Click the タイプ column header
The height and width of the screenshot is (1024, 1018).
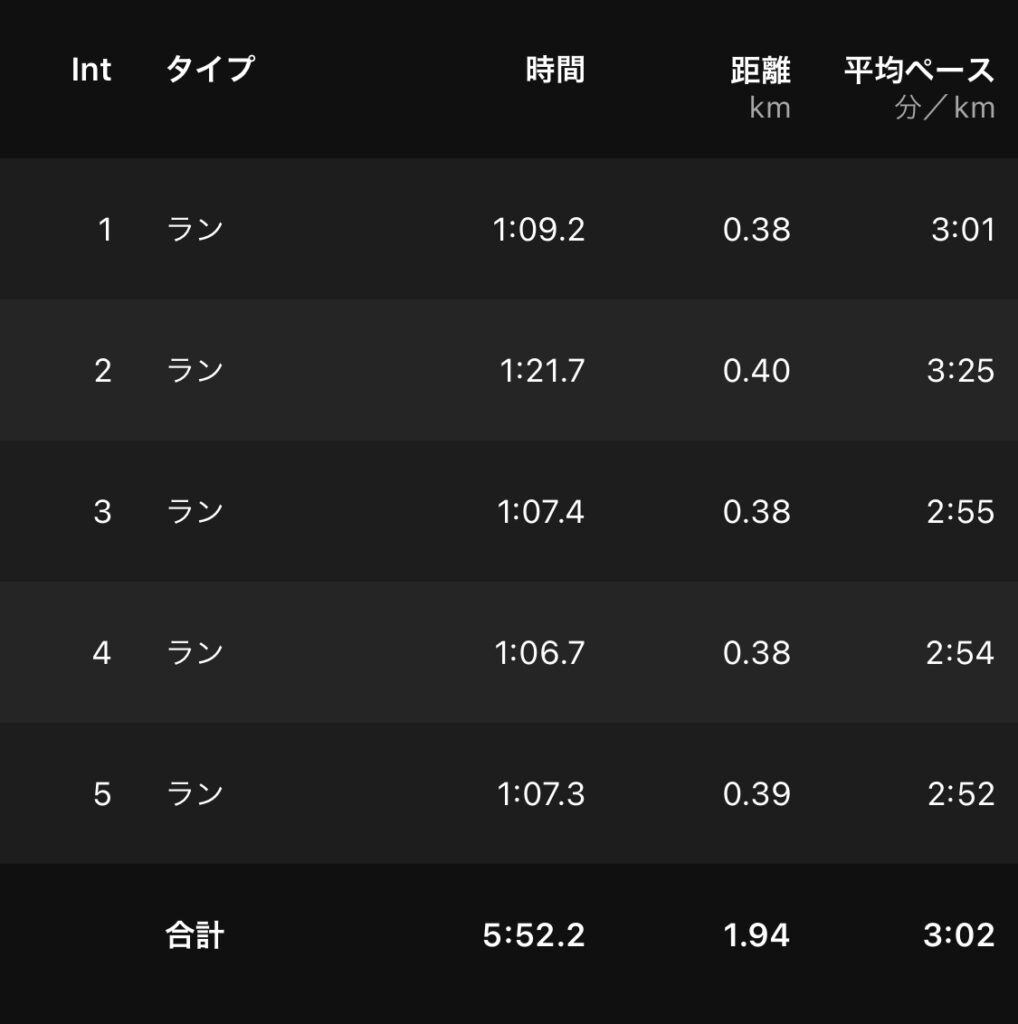[x=210, y=70]
